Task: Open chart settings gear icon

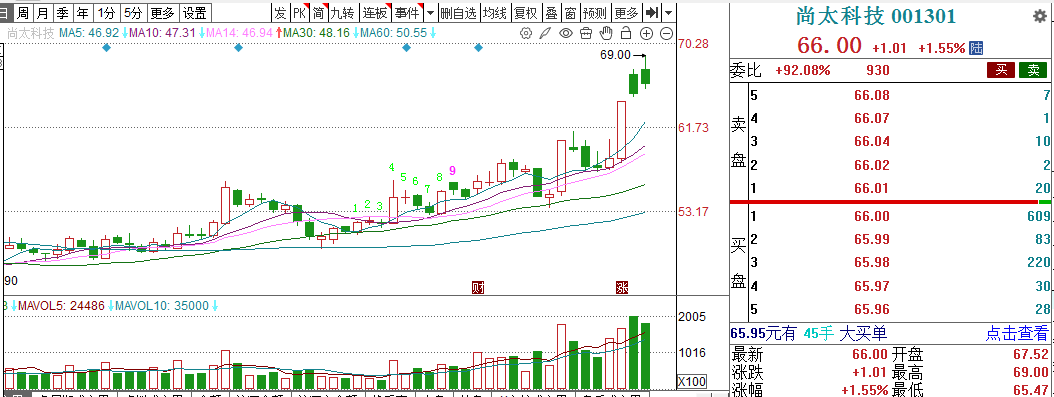Action: pyautogui.click(x=526, y=33)
